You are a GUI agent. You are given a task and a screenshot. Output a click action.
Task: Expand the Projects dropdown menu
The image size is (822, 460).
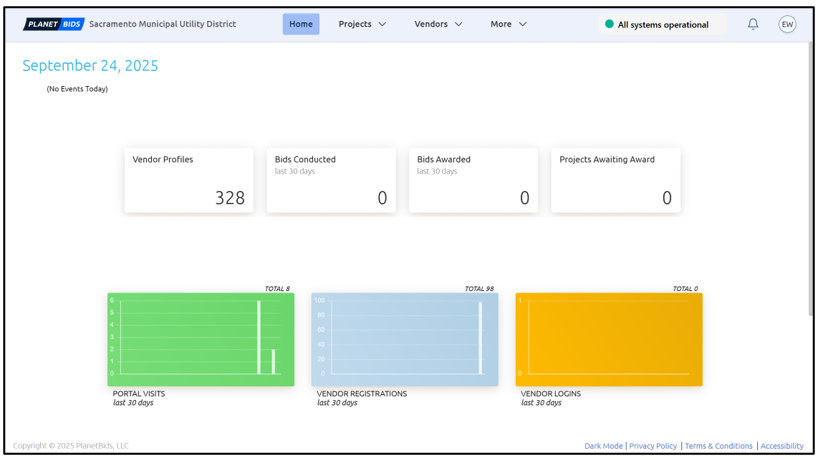point(362,24)
